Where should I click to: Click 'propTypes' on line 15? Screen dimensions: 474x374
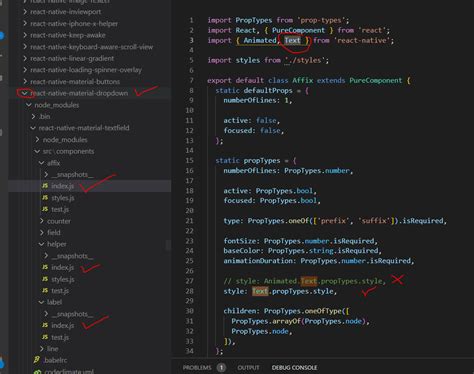(262, 160)
